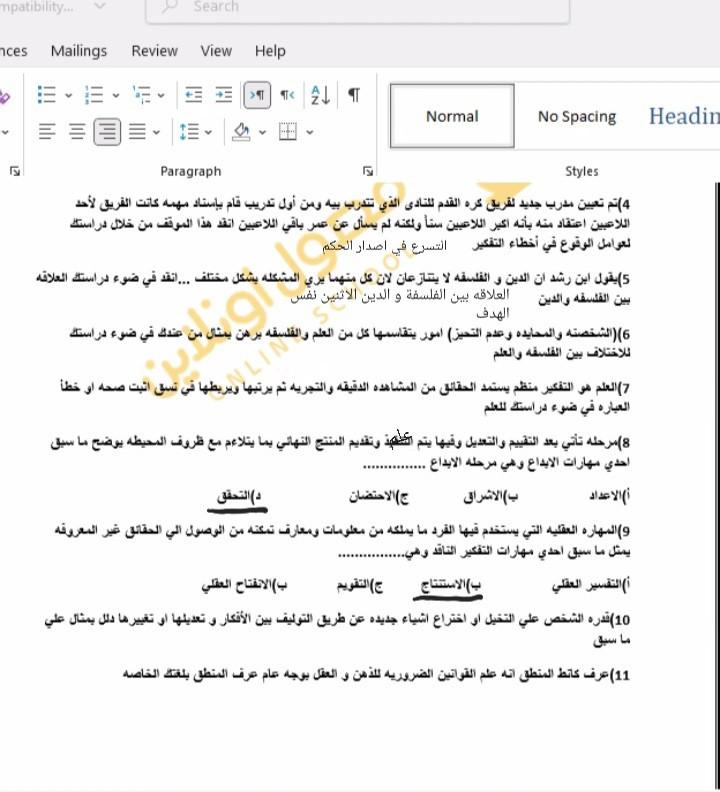This screenshot has height=792, width=720.
Task: Open the Shading color dropdown arrow
Action: coord(262,132)
